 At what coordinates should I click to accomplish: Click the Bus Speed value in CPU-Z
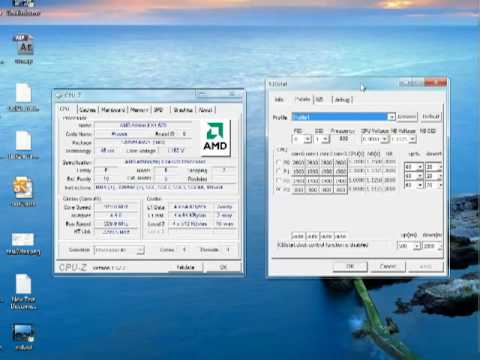pos(115,224)
